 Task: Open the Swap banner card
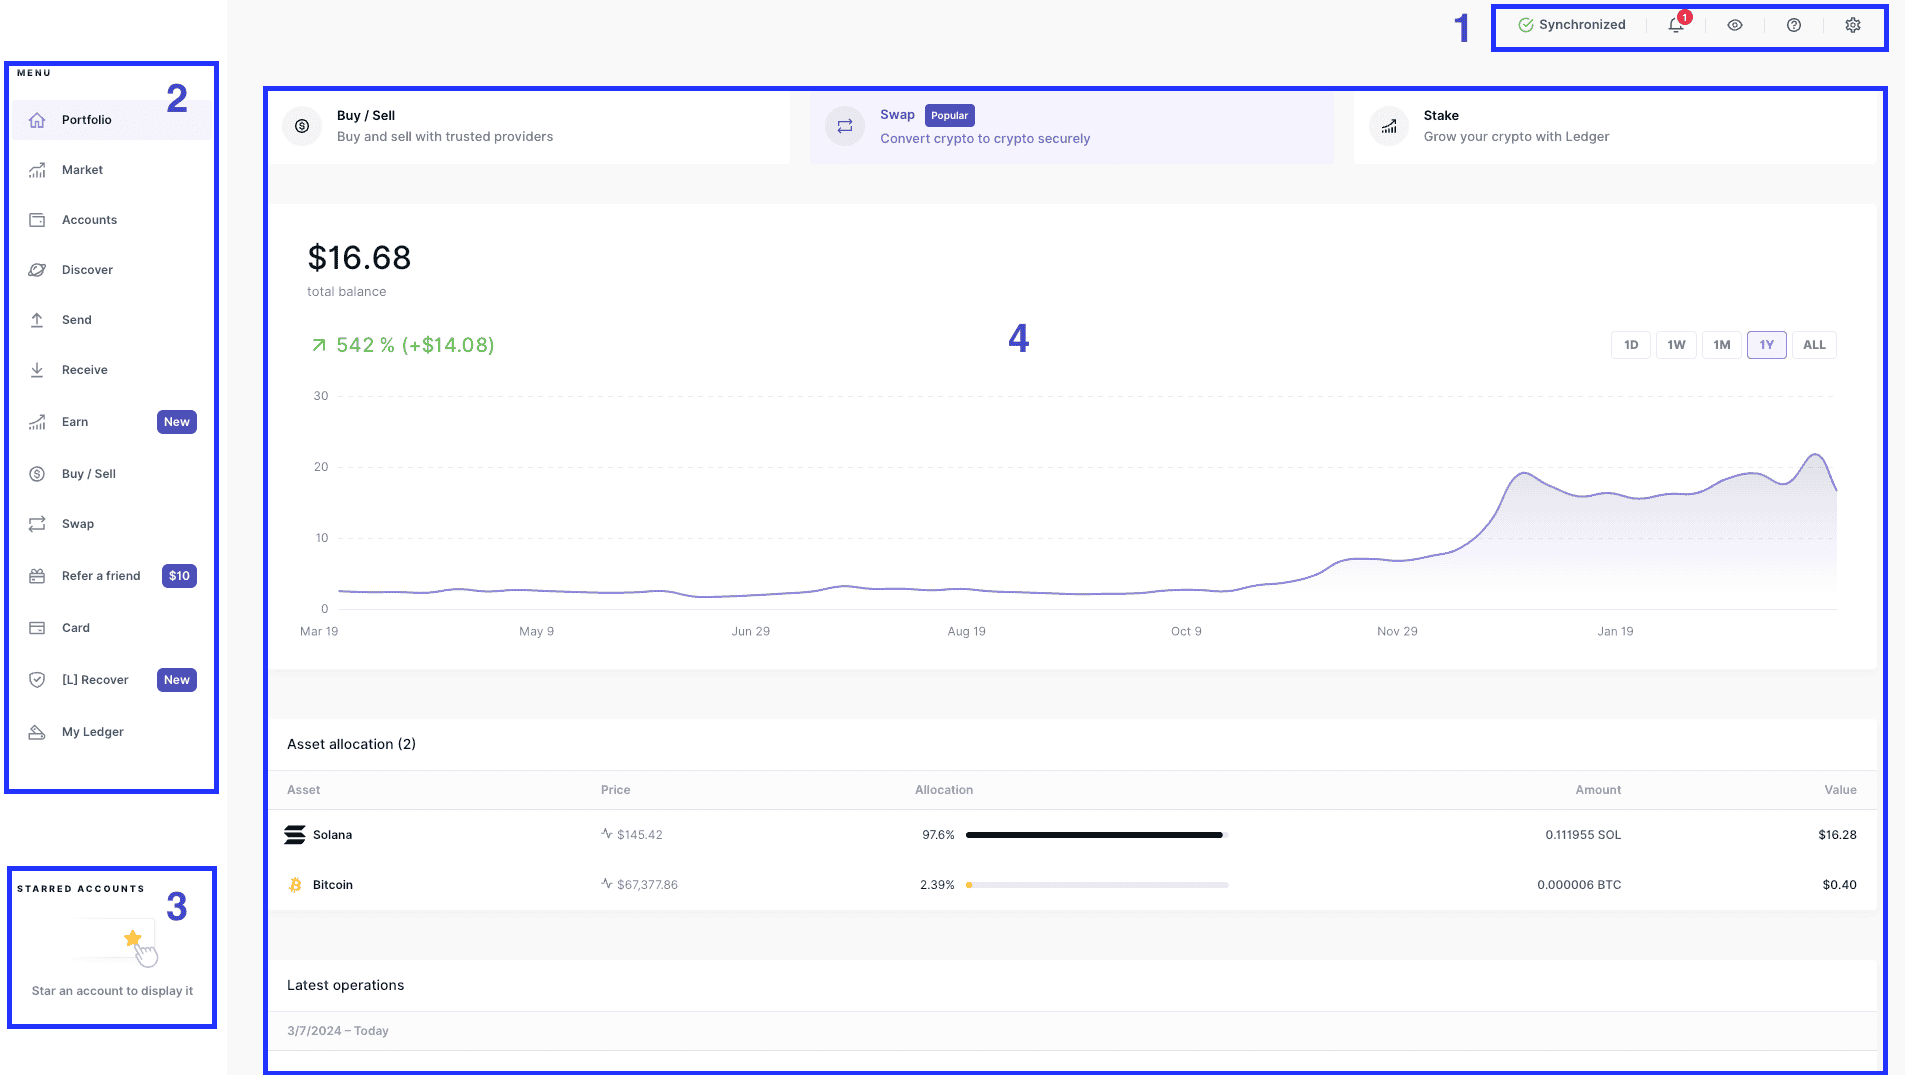click(1071, 127)
